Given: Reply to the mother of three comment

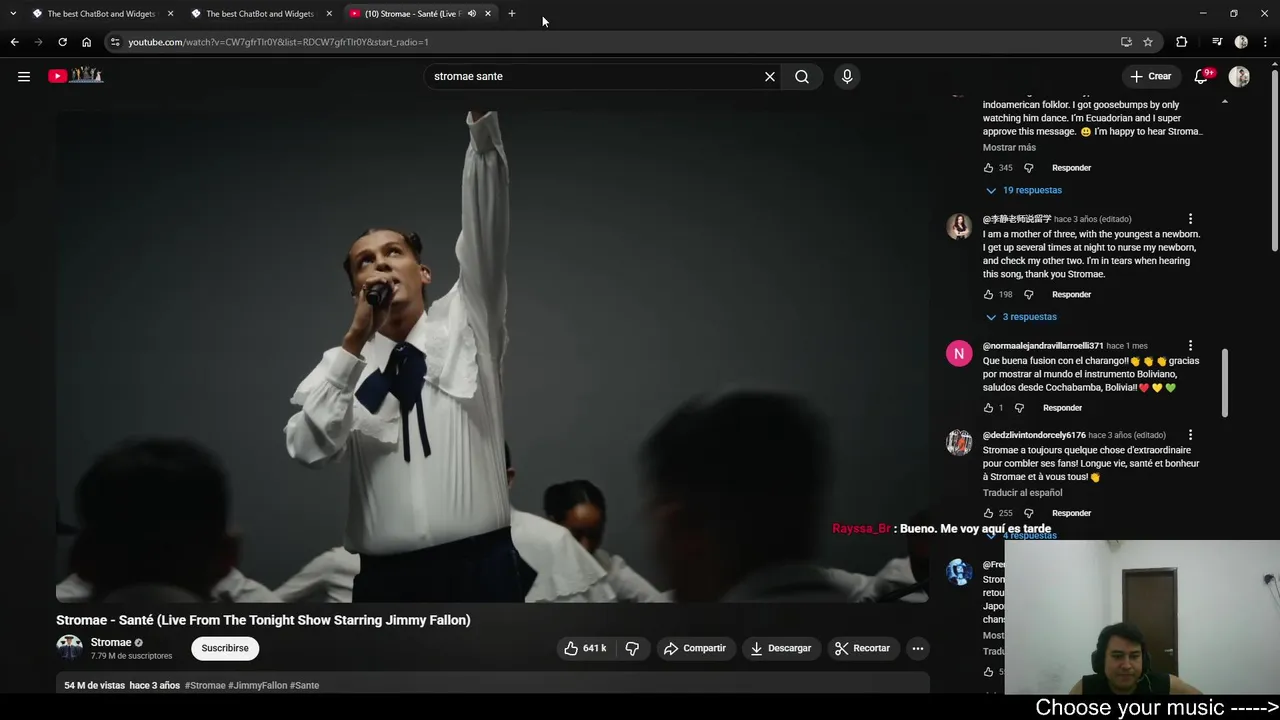Looking at the screenshot, I should 1071,295.
